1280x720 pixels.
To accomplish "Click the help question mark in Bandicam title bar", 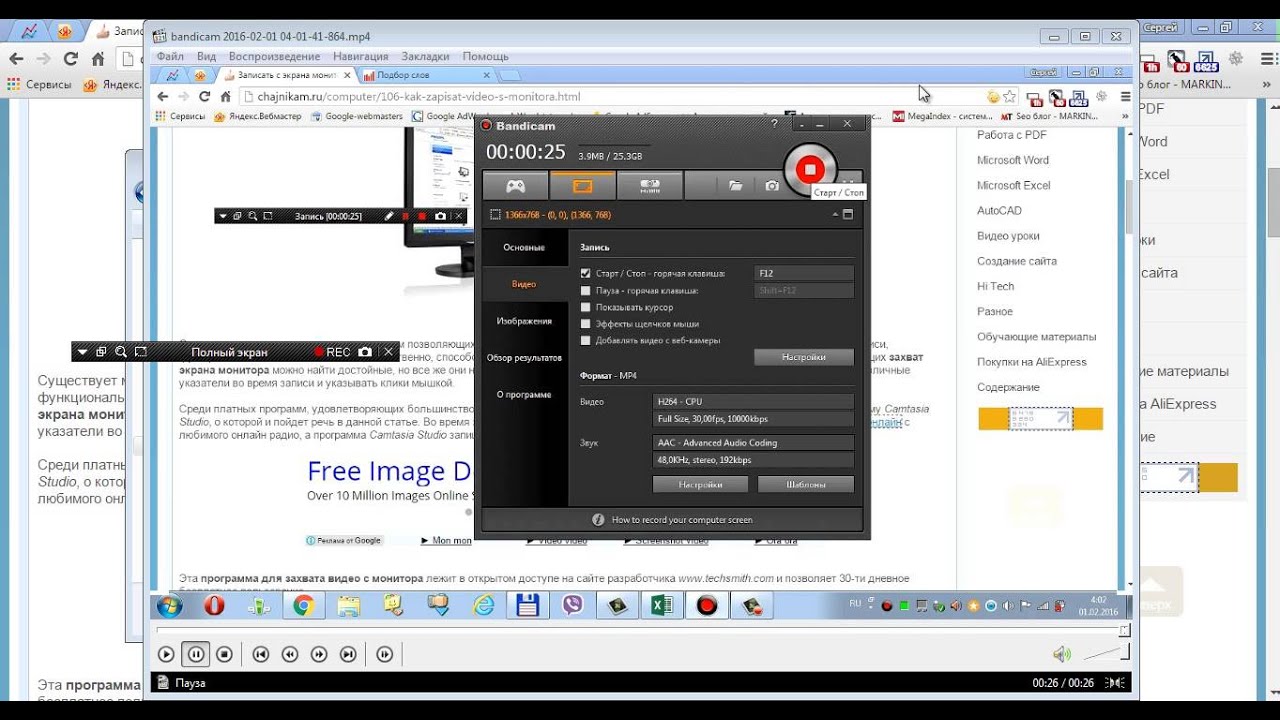I will click(x=774, y=124).
